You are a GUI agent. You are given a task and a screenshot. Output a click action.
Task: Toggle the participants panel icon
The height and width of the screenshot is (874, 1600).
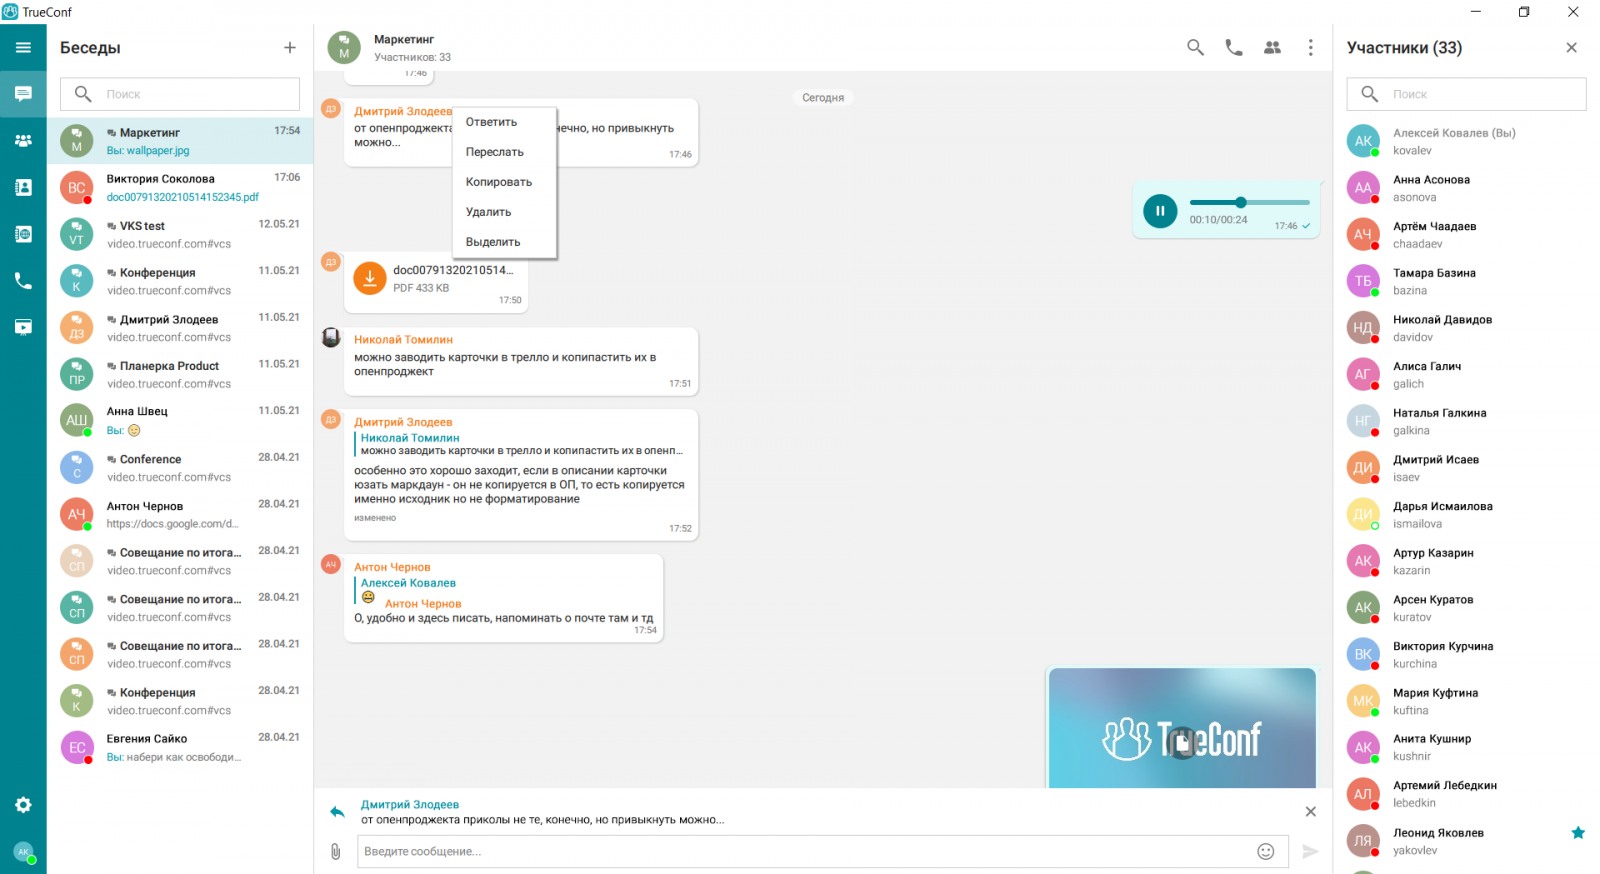pyautogui.click(x=1272, y=47)
